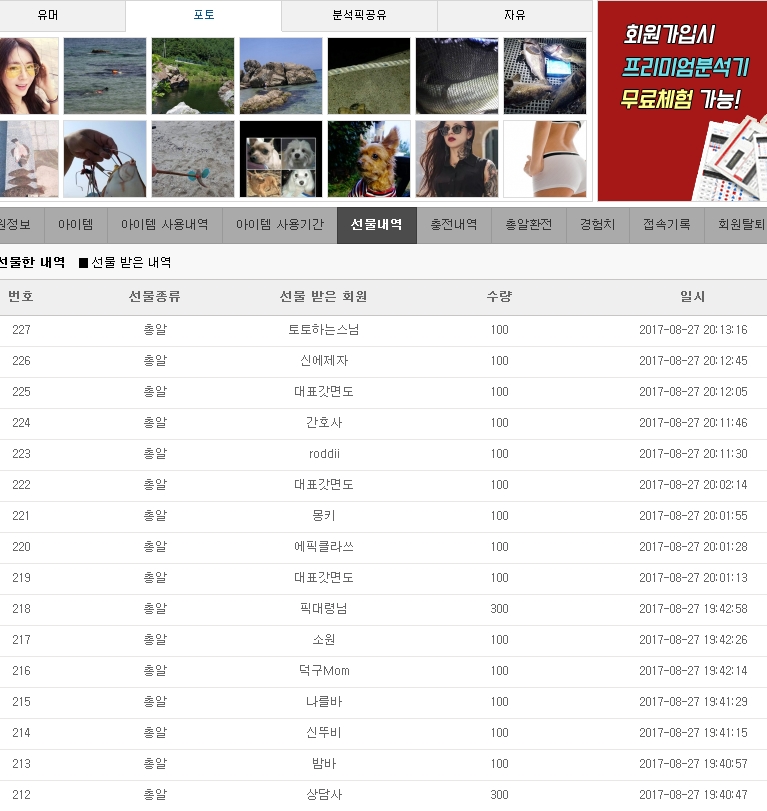Select member name 덕구Mom
767x811 pixels.
click(324, 671)
